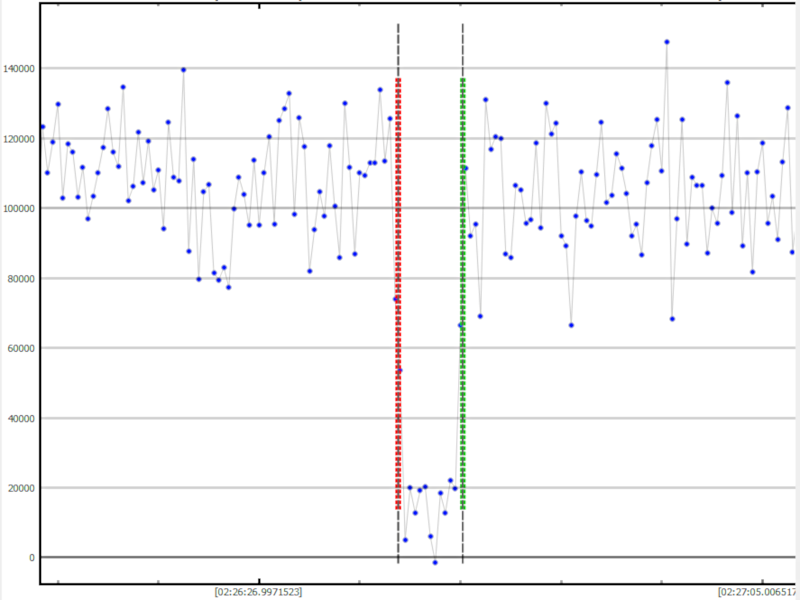Screen dimensions: 800x600
Task: Click the 120000 y-axis label
Action: 18,138
